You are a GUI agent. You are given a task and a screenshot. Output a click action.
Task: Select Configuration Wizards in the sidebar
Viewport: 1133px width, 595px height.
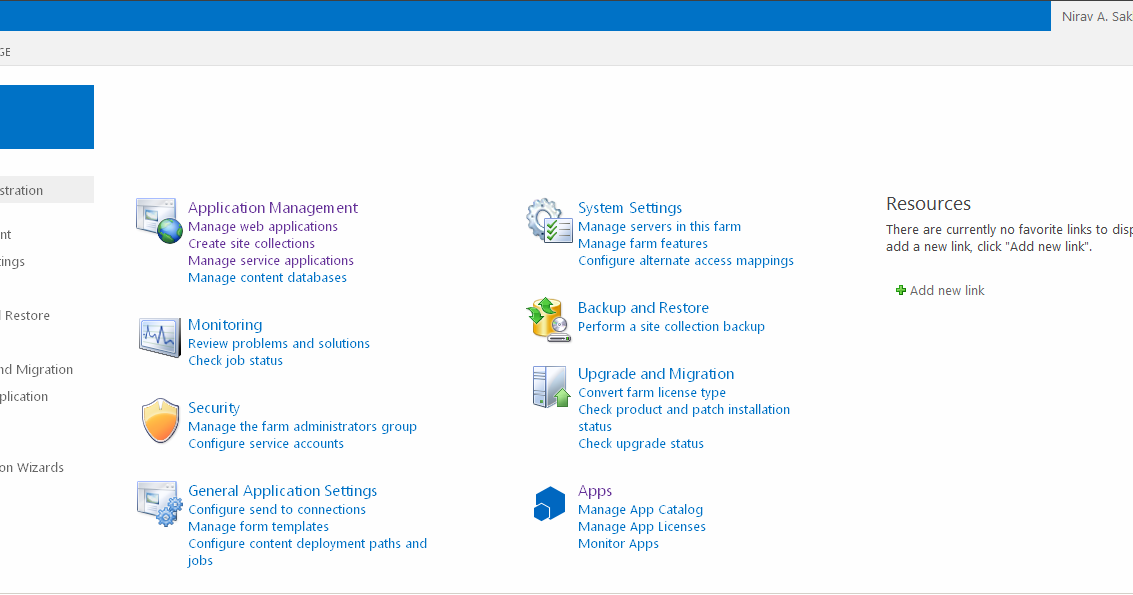click(x=32, y=467)
